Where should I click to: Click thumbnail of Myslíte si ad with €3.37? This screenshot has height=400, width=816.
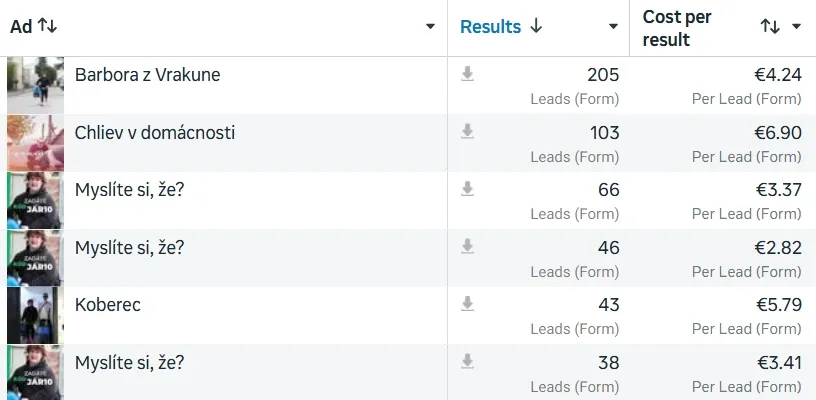[x=35, y=200]
